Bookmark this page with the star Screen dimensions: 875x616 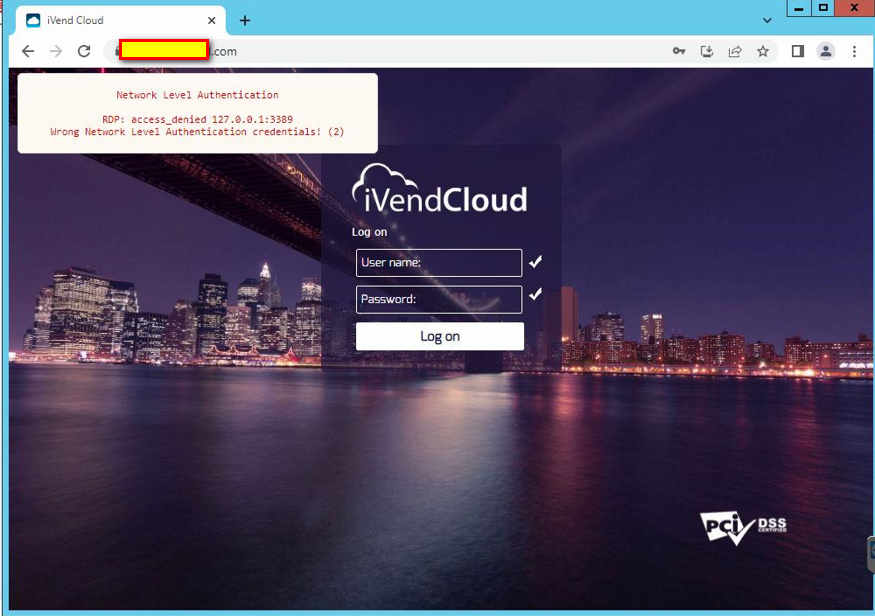[763, 51]
